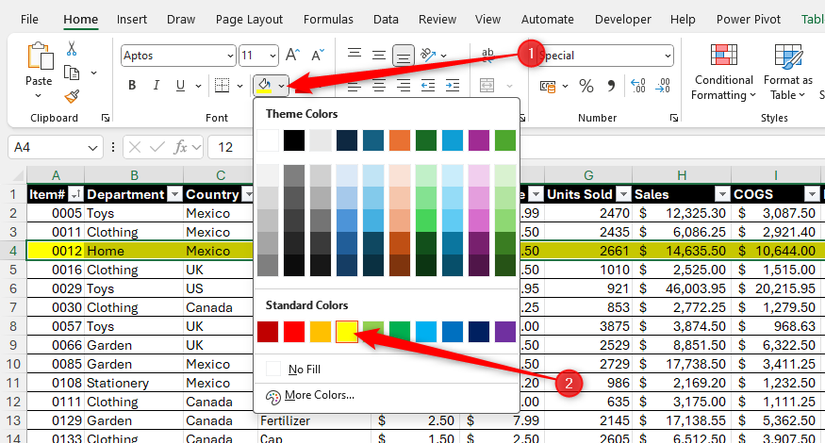Open the Units Sold filter dropdown
This screenshot has height=443, width=825.
point(621,194)
